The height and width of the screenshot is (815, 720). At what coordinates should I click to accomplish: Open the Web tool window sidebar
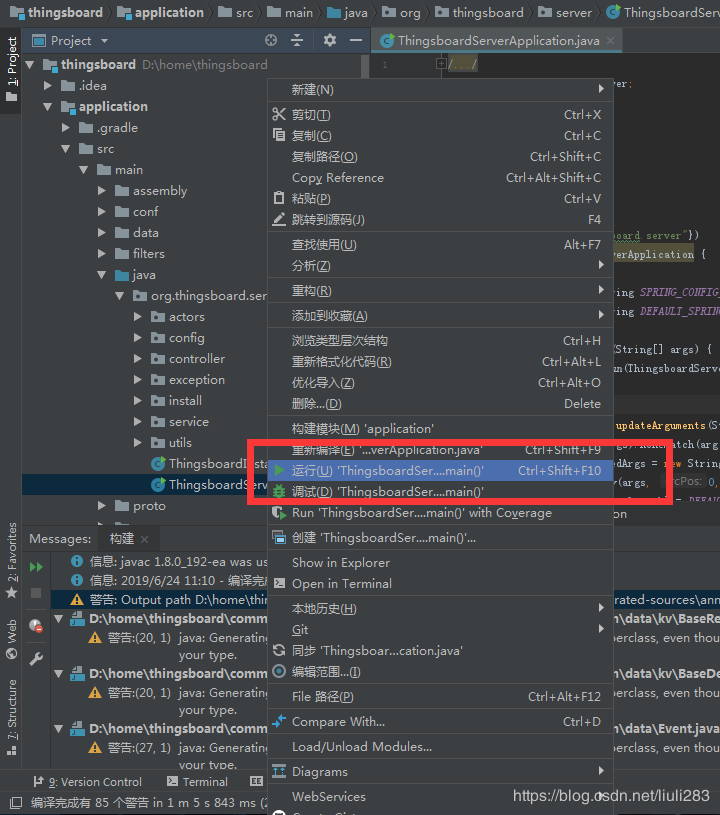11,639
